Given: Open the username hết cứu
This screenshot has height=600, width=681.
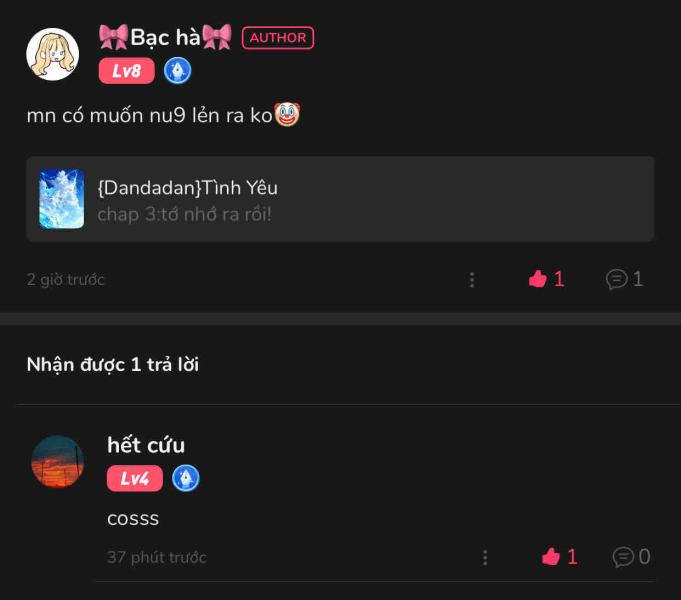Looking at the screenshot, I should [x=146, y=445].
